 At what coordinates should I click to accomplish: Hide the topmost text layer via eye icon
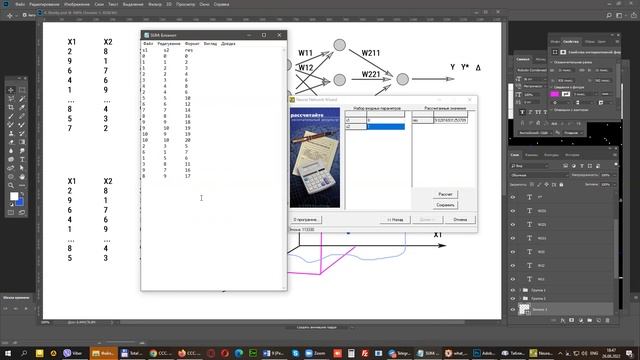(513, 197)
